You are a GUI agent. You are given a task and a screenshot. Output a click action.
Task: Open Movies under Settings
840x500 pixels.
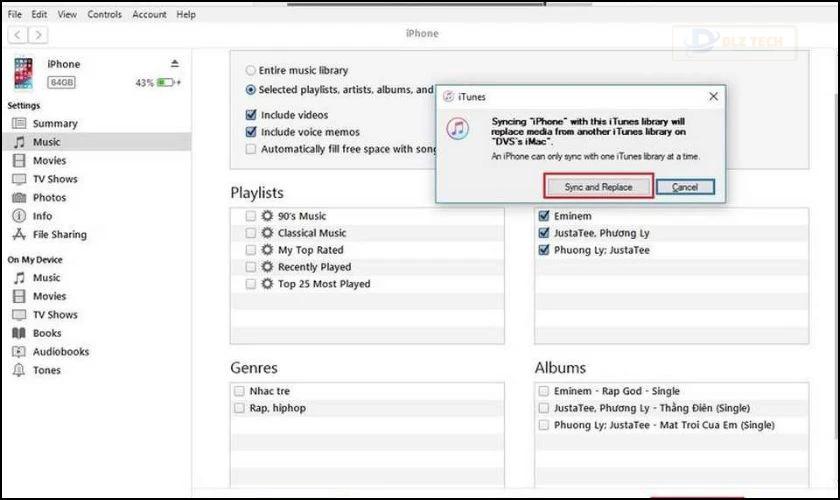point(49,161)
